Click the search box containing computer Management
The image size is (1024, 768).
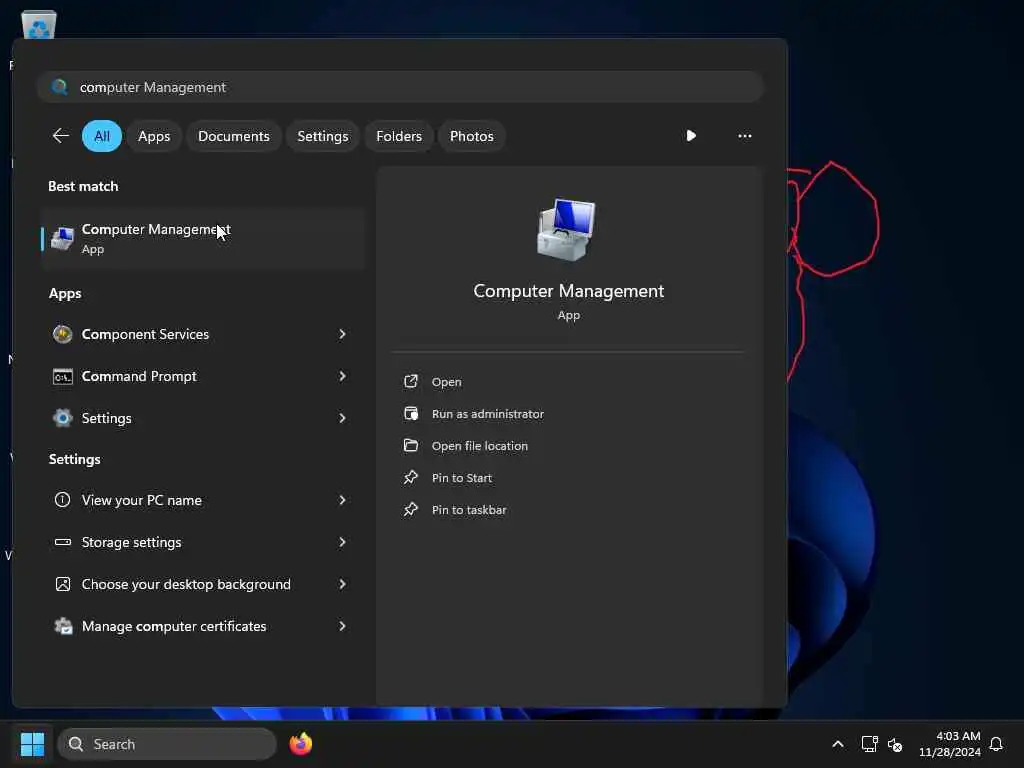point(400,87)
